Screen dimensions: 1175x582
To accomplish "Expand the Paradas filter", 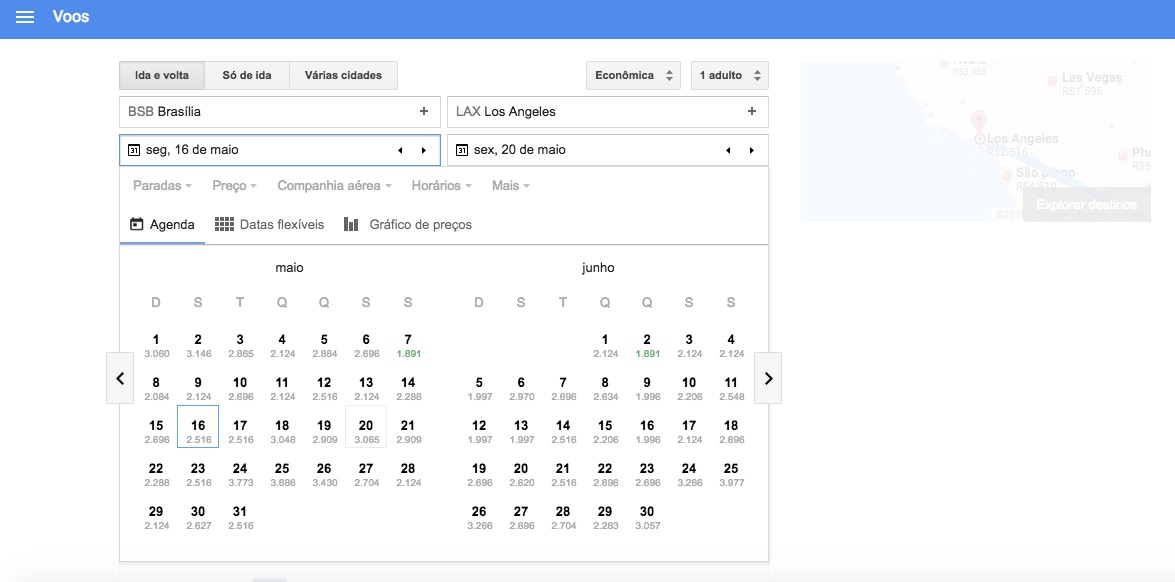I will [161, 185].
